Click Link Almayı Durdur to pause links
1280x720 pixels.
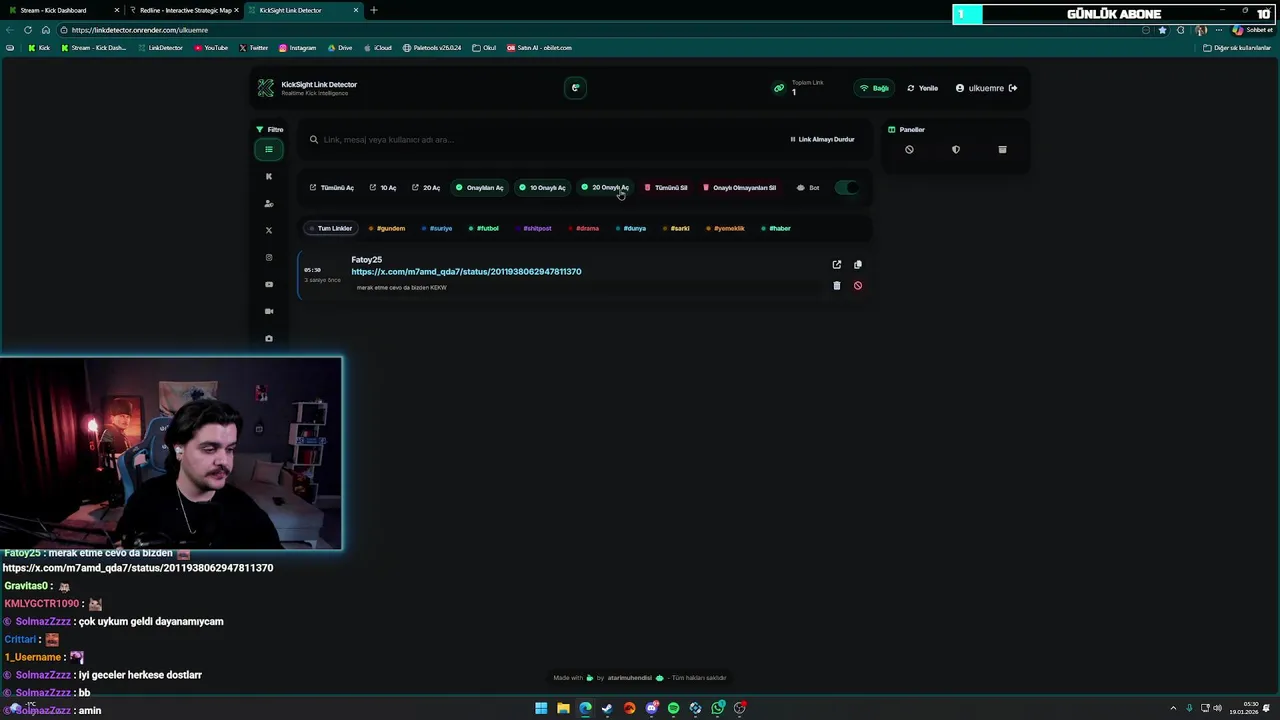(x=822, y=139)
